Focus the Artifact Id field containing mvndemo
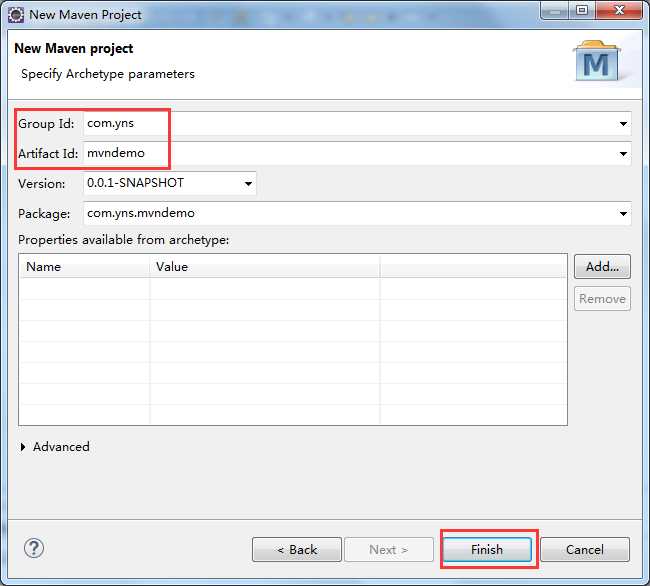The height and width of the screenshot is (586, 650). coord(357,153)
